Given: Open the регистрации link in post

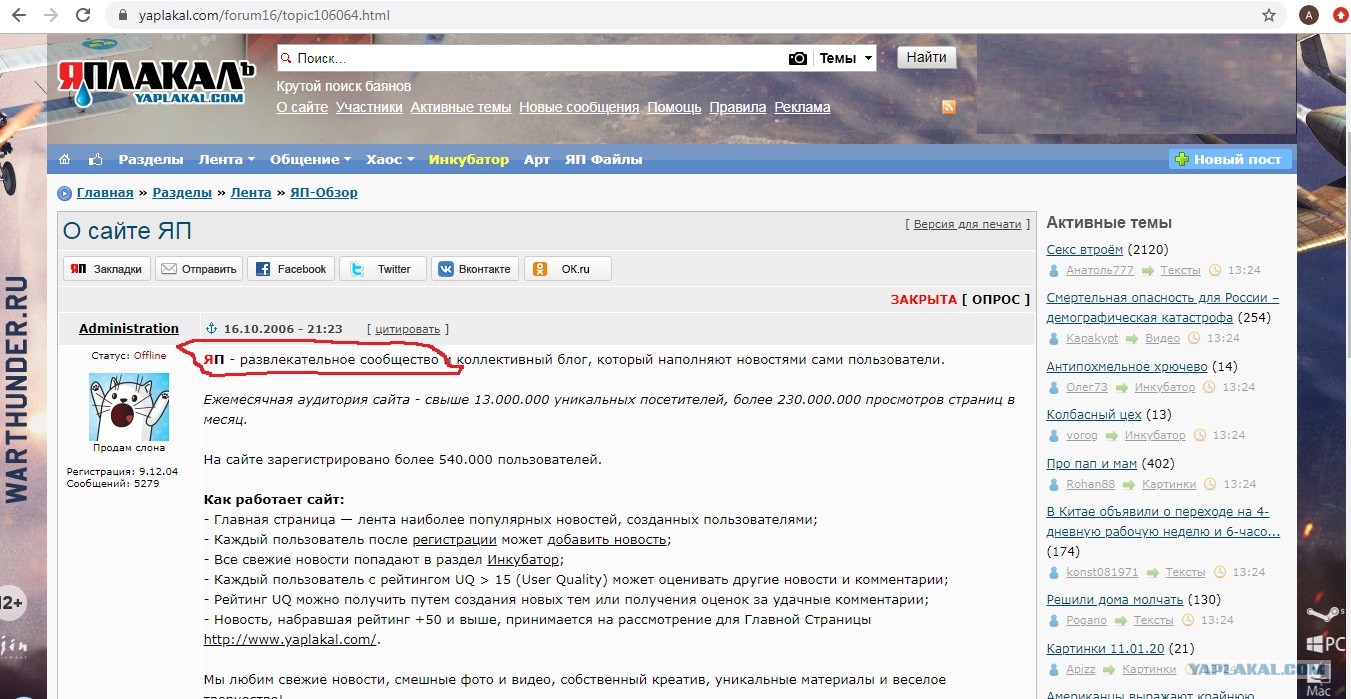Looking at the screenshot, I should coord(455,539).
